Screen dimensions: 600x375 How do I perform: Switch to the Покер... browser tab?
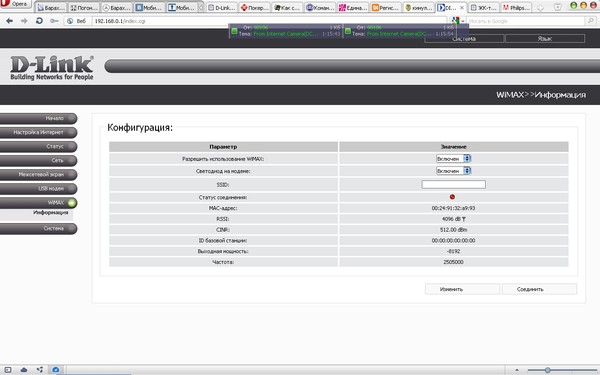tap(254, 7)
